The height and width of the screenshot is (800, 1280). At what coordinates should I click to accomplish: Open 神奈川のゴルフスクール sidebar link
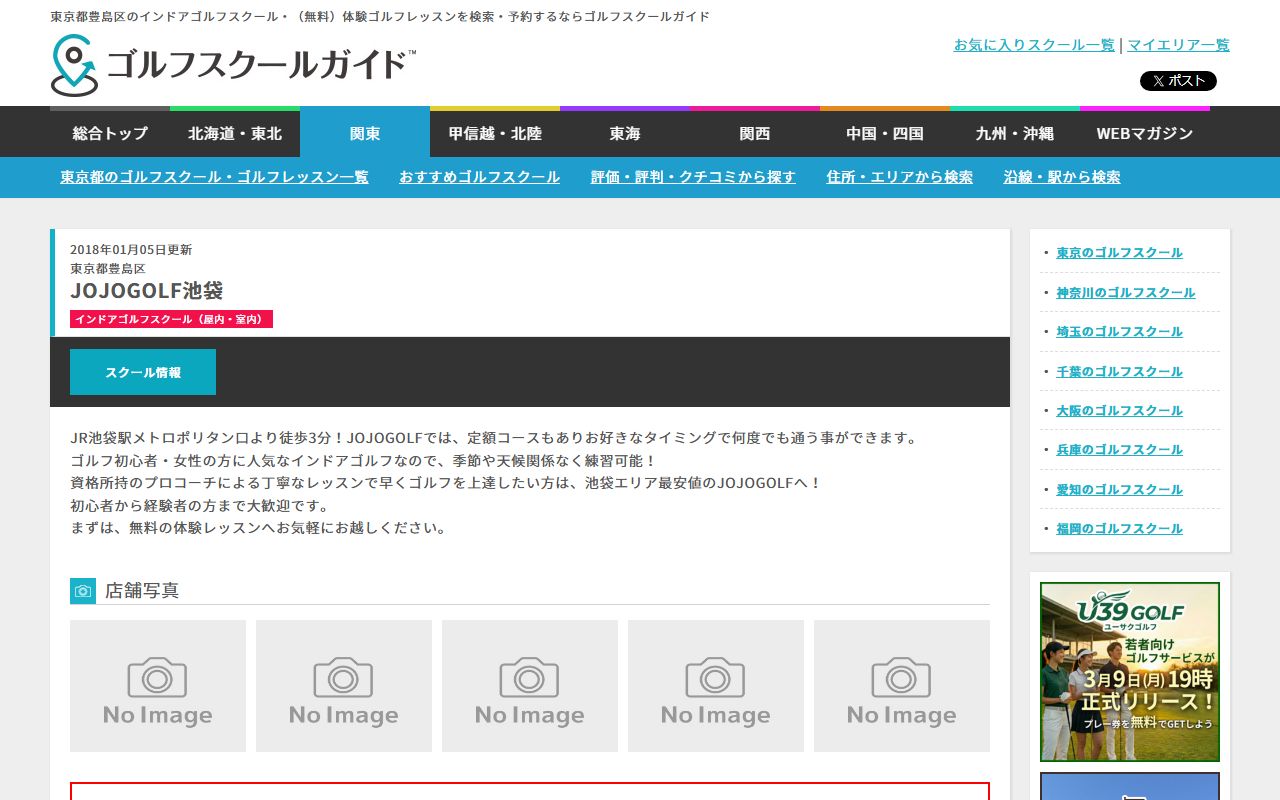(x=1126, y=293)
